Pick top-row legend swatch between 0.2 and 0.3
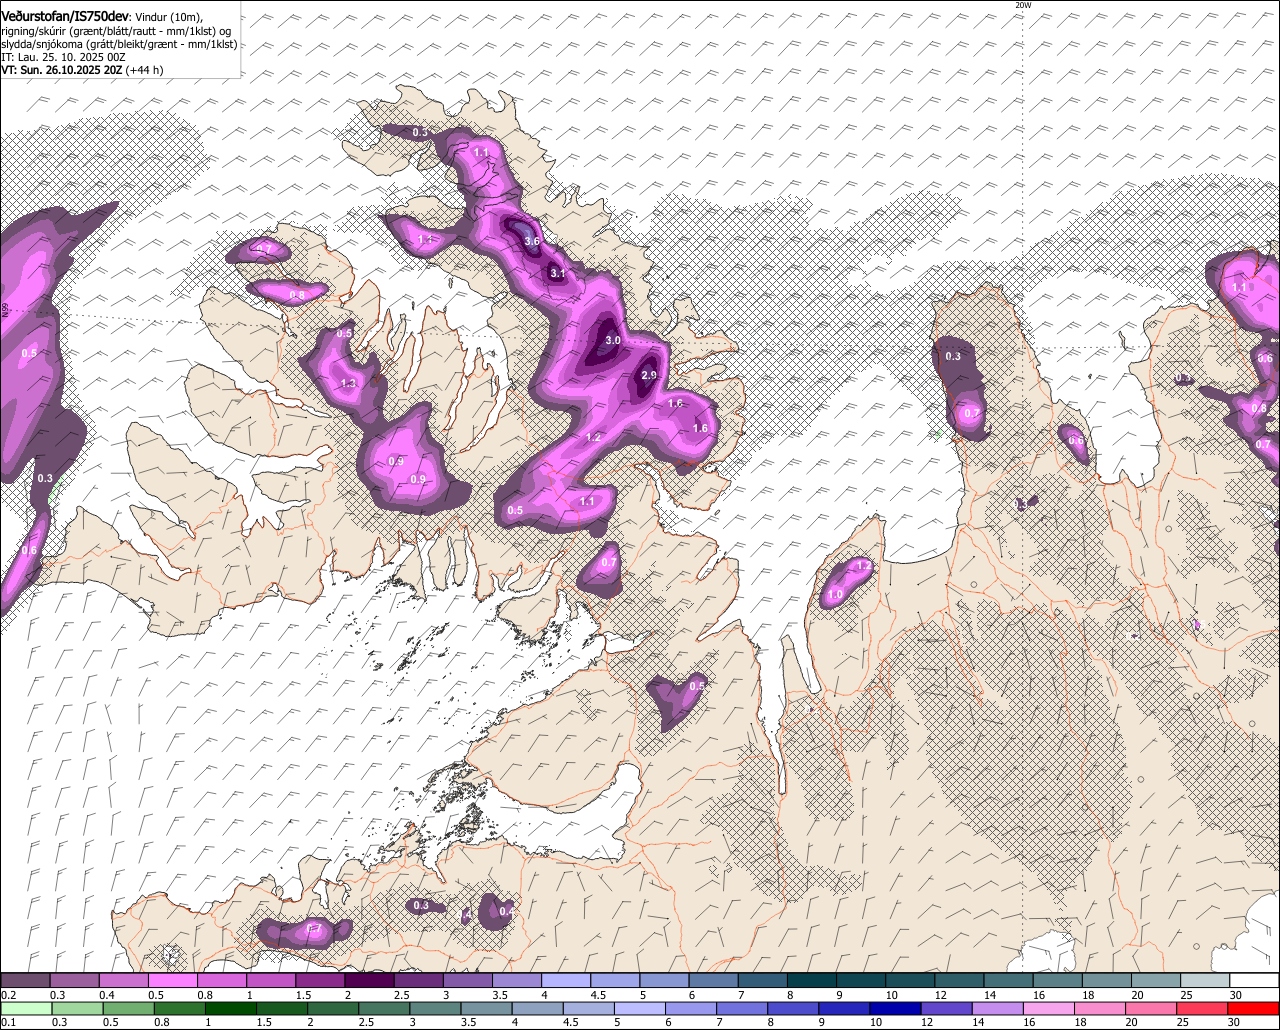Viewport: 1280px width, 1030px height. coord(26,981)
